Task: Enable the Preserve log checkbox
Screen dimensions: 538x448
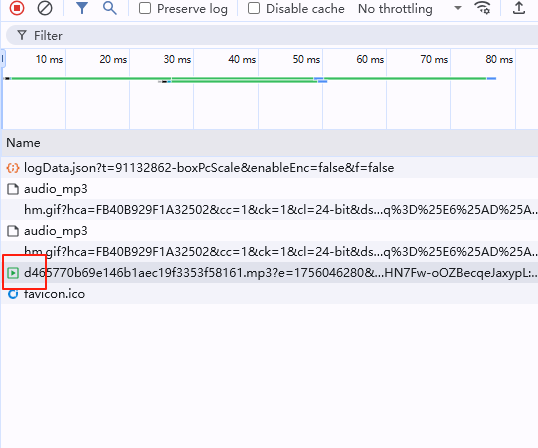Action: 145,8
